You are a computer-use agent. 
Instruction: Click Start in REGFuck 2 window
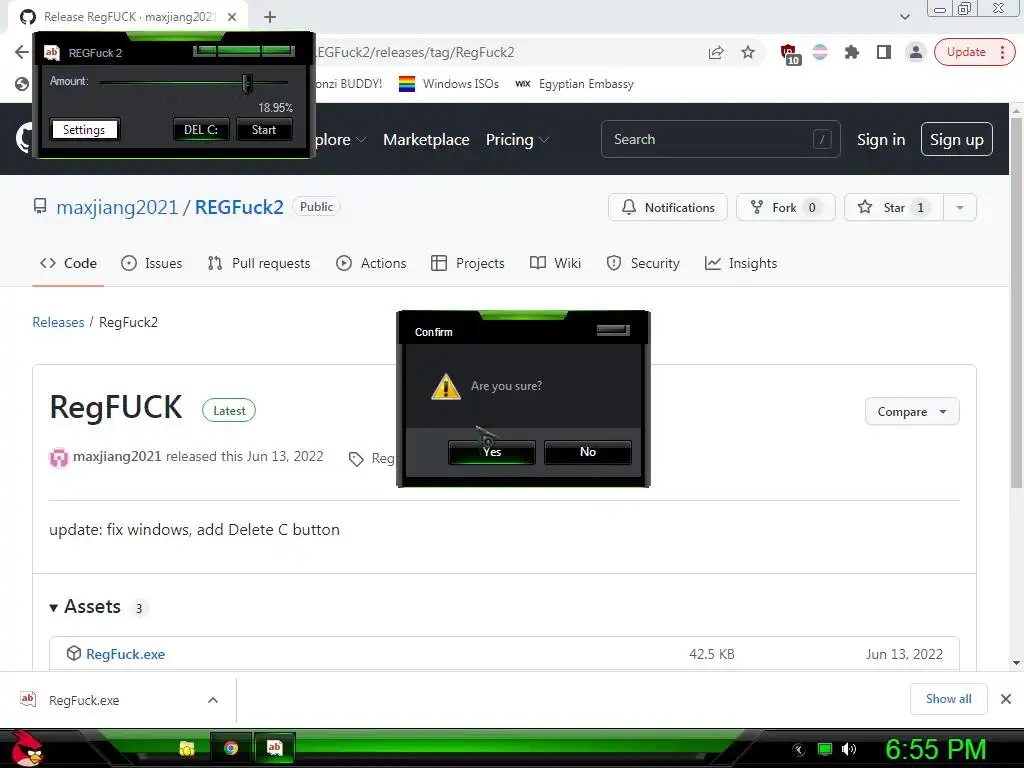point(264,129)
